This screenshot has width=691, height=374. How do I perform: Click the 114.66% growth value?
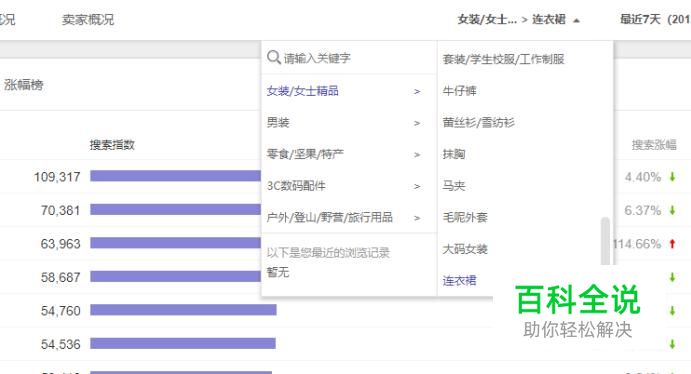pyautogui.click(x=637, y=244)
